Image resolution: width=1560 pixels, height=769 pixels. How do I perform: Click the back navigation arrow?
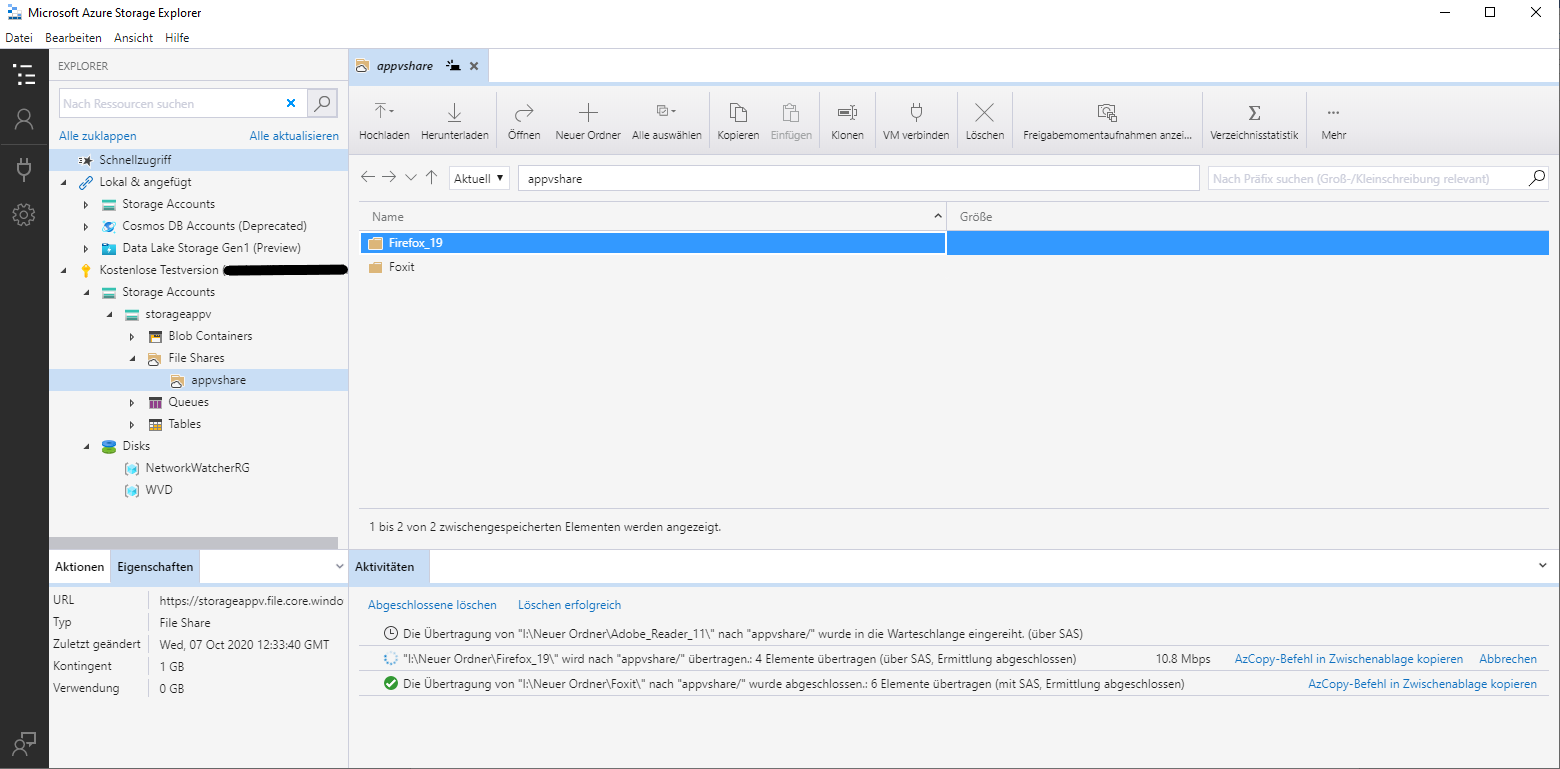(x=368, y=177)
